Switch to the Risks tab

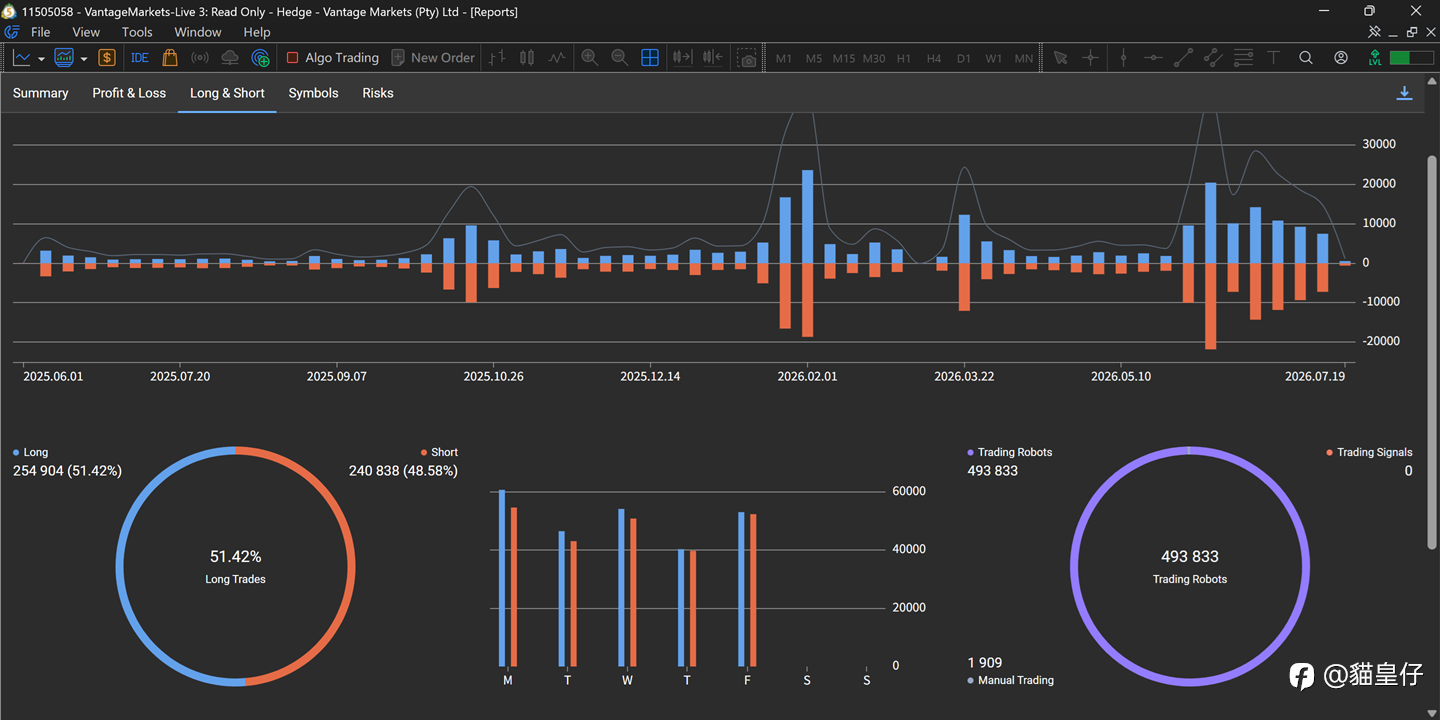coord(378,93)
